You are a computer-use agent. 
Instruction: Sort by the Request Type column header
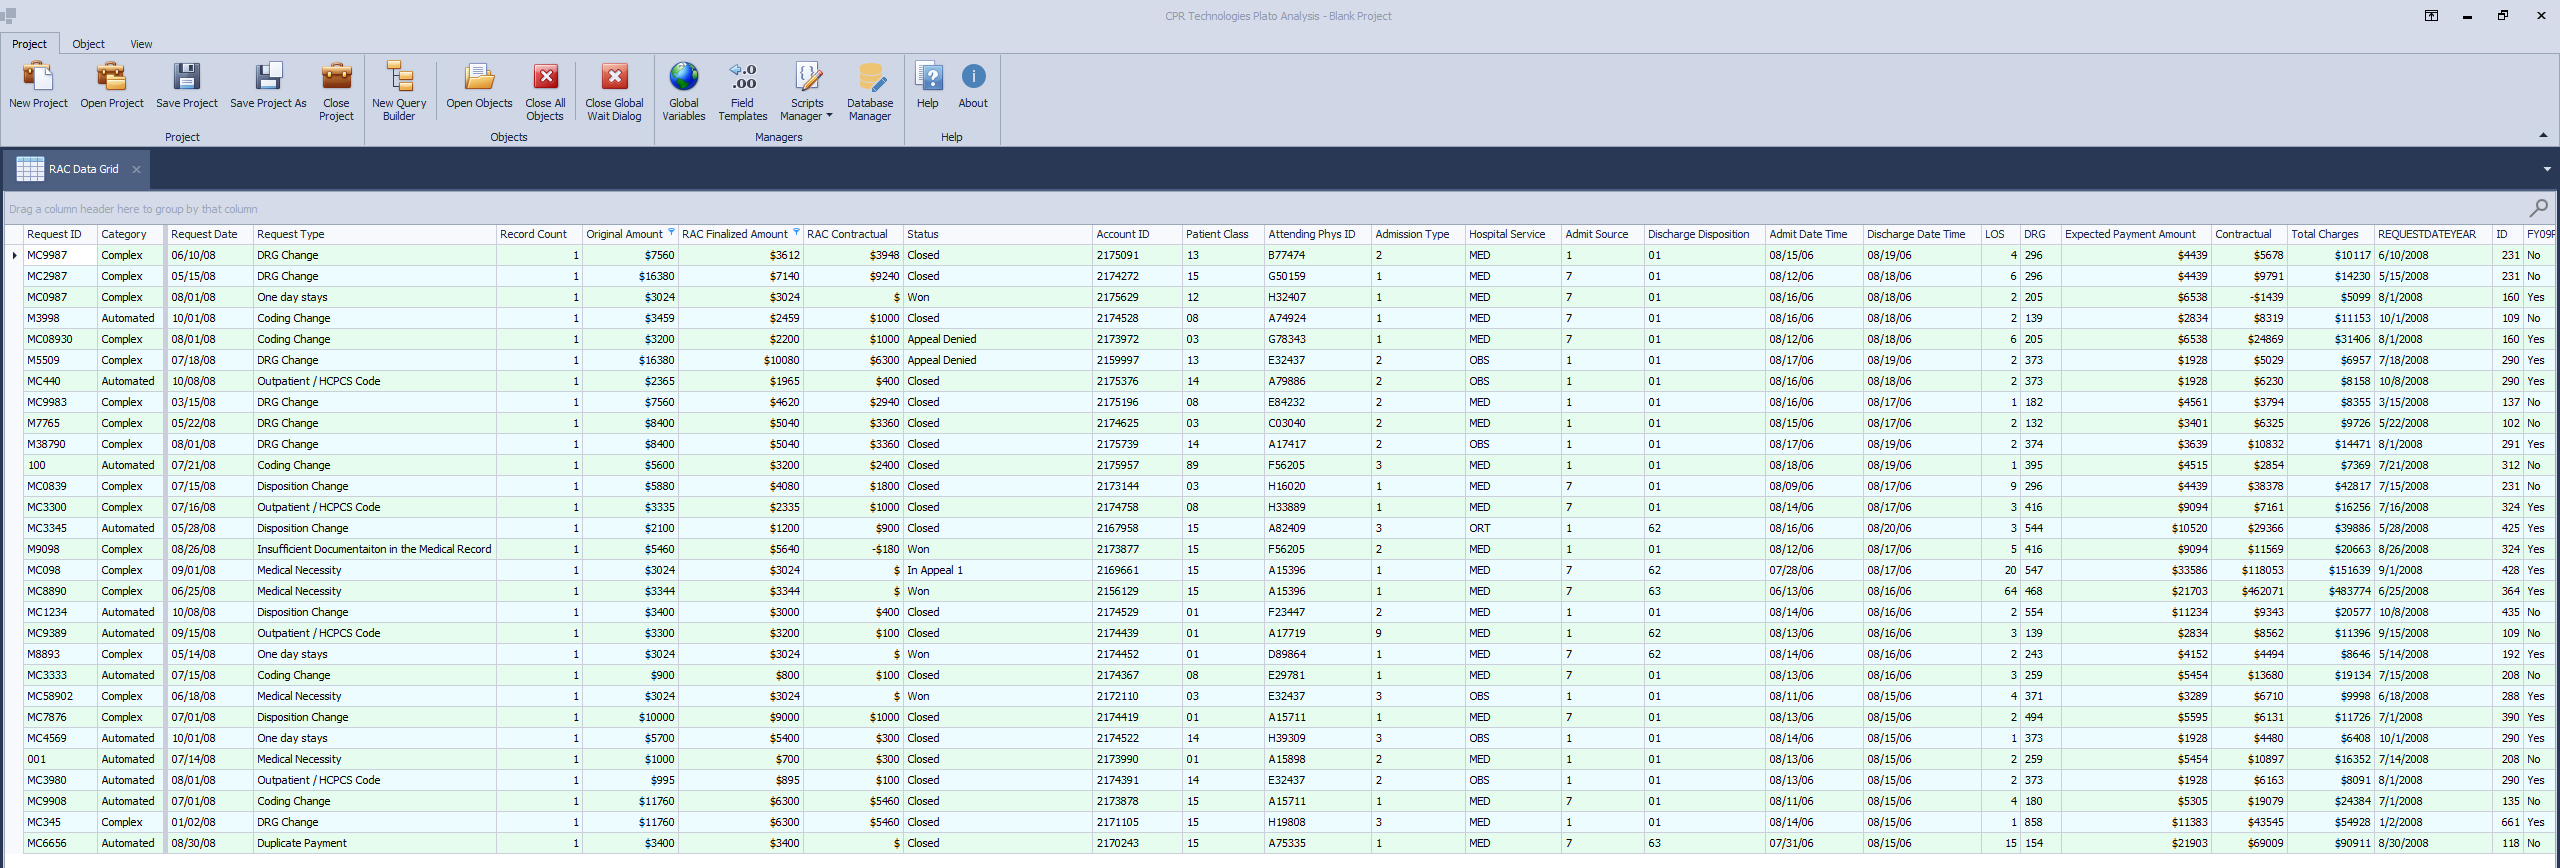(375, 234)
